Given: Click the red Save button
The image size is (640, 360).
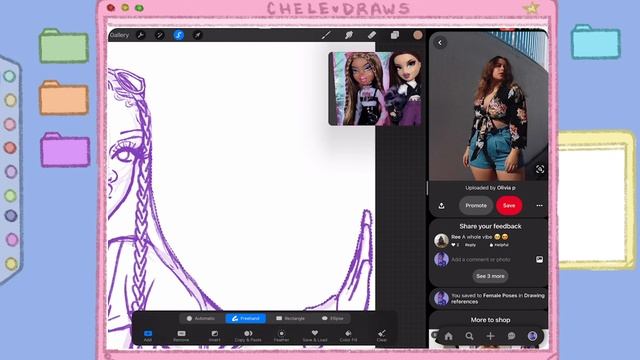Looking at the screenshot, I should click(509, 205).
